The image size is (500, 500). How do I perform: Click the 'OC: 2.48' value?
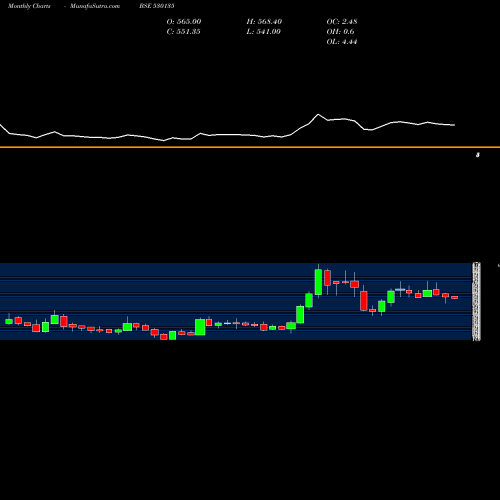click(x=342, y=22)
